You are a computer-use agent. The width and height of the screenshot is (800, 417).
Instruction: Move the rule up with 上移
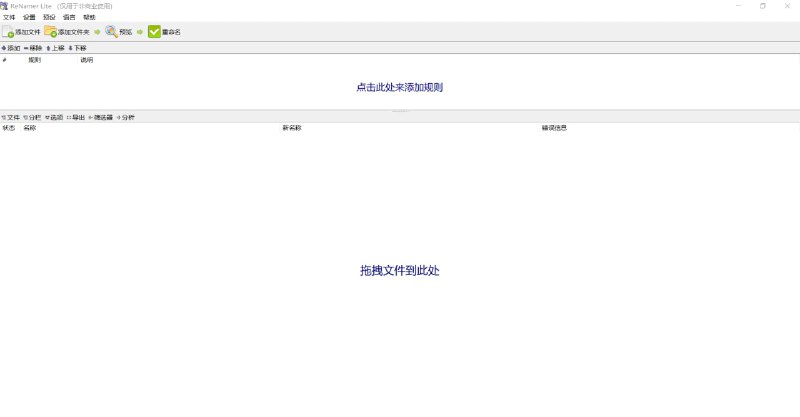pos(55,48)
